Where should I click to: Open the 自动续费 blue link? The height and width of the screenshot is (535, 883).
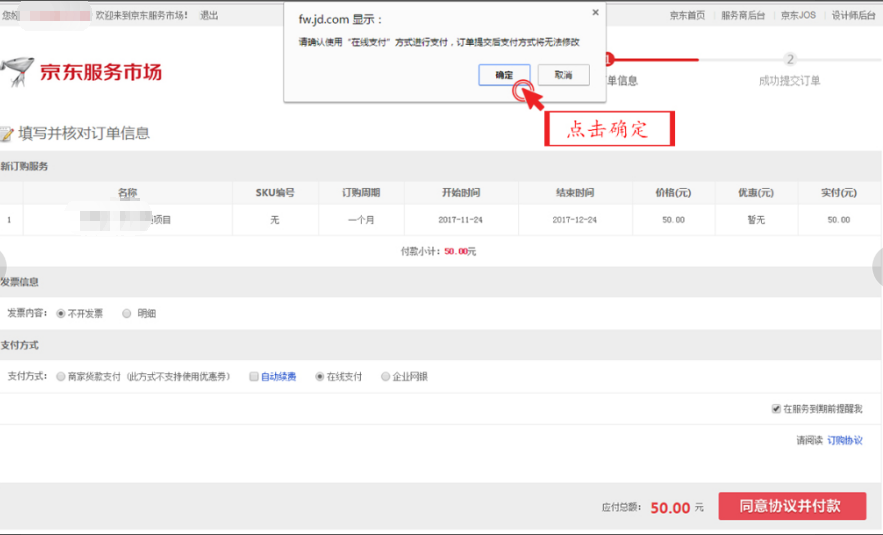point(278,377)
